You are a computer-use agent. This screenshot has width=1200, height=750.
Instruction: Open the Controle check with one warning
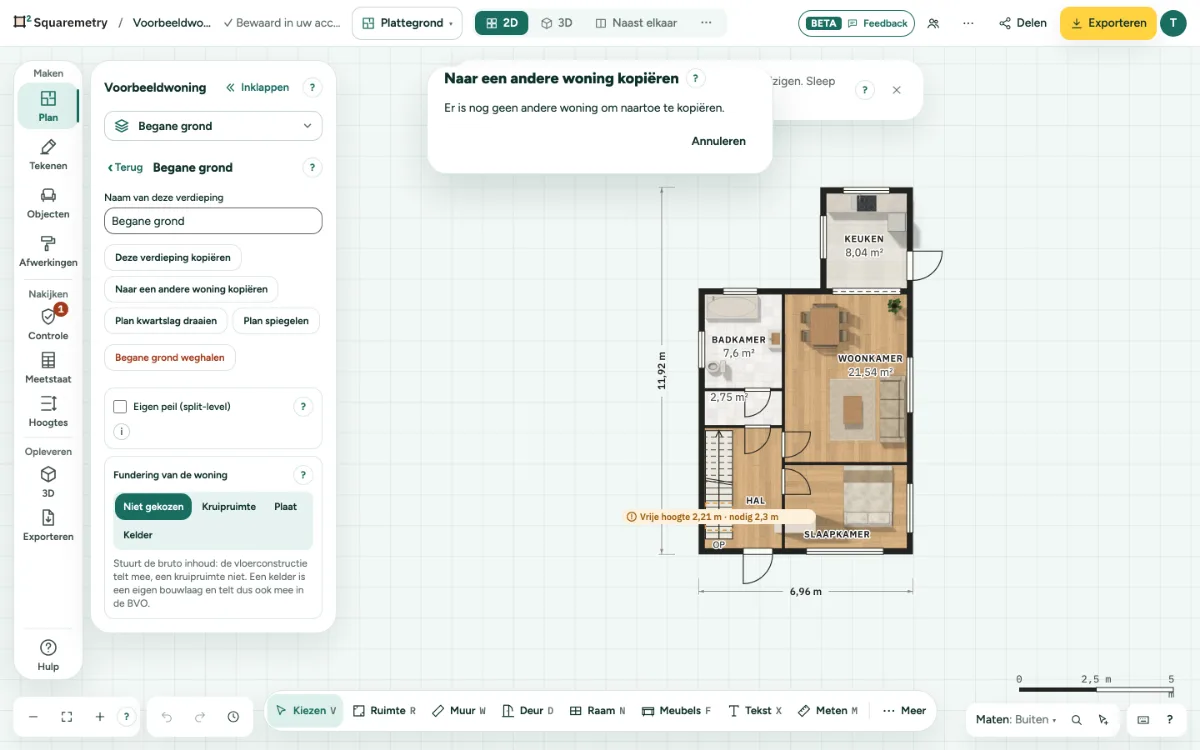(x=48, y=324)
